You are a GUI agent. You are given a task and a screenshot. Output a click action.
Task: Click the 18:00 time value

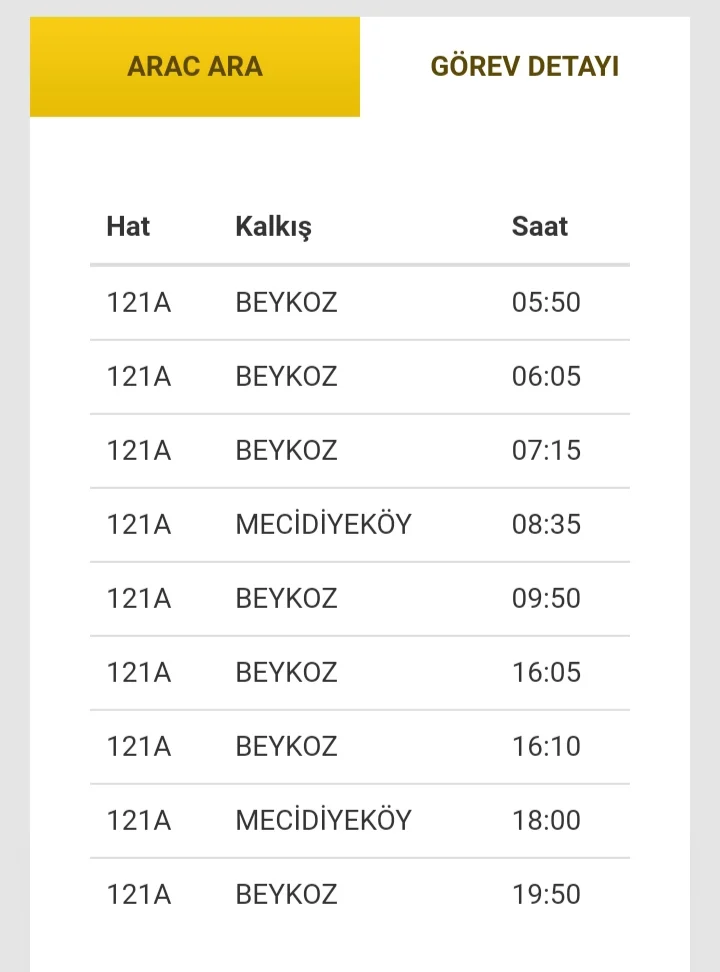[x=546, y=820]
